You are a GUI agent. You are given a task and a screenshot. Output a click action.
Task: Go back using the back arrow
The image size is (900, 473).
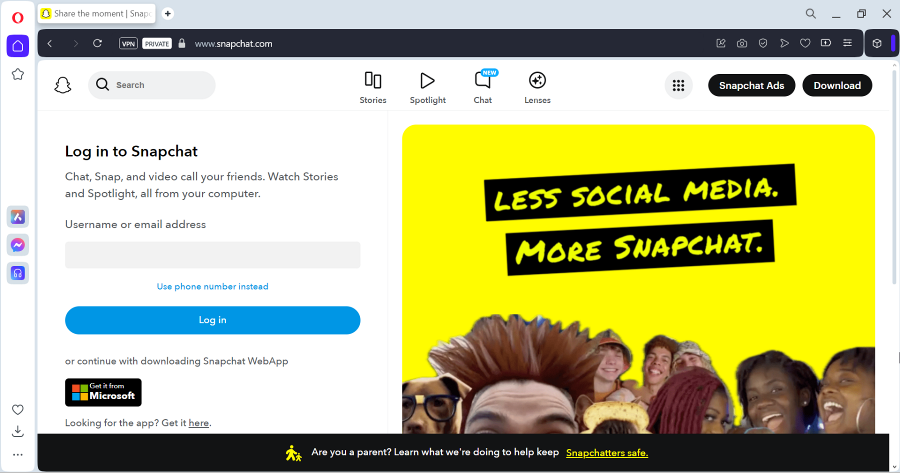[50, 44]
